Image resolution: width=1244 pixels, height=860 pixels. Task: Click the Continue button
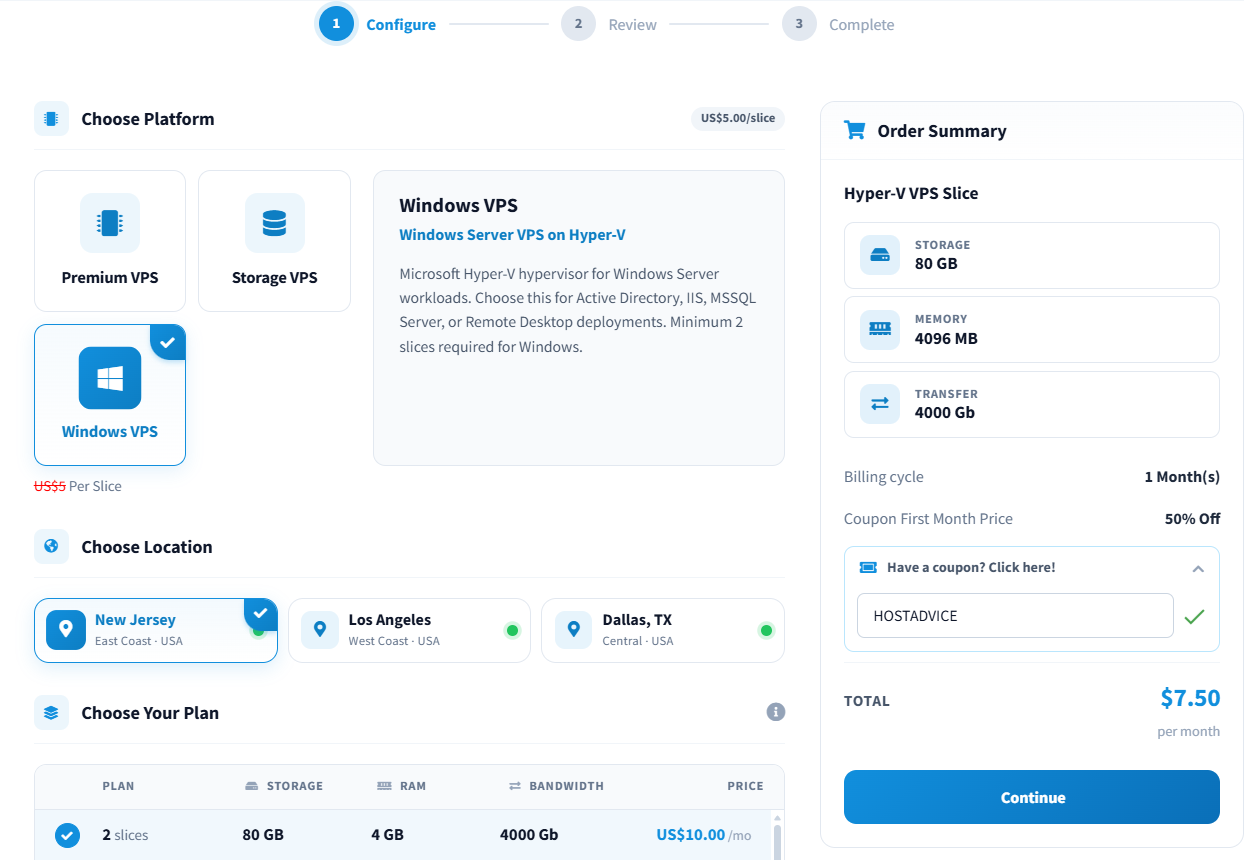point(1032,797)
